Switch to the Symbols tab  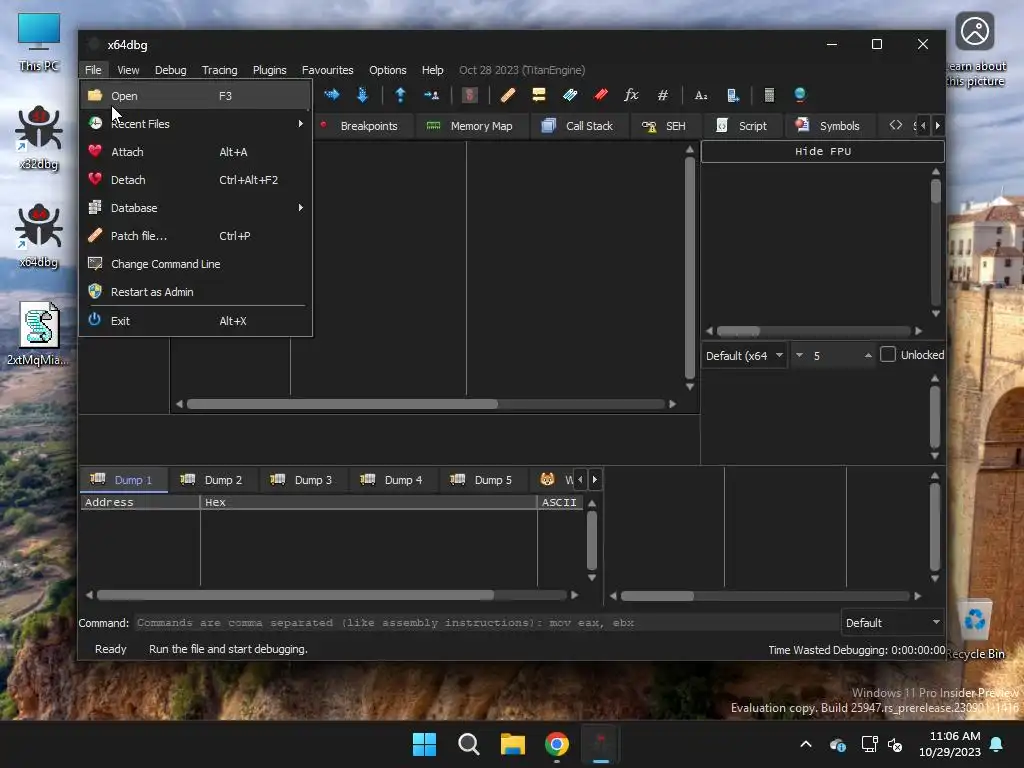pos(827,125)
